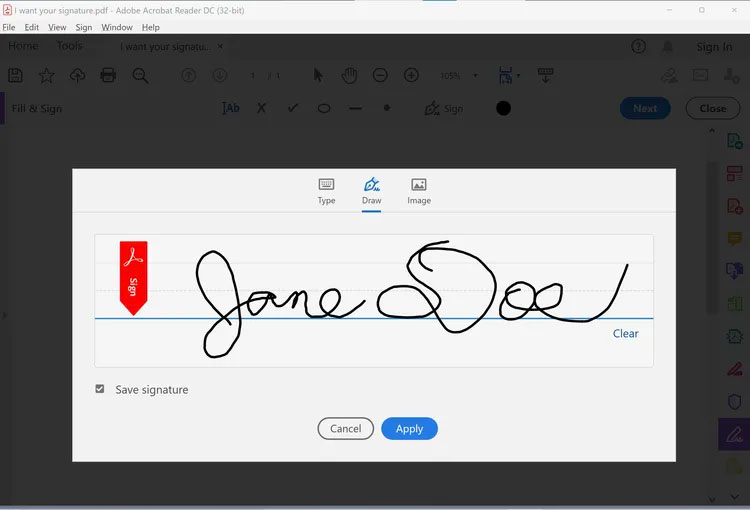Click the magnifier search icon

(x=140, y=75)
